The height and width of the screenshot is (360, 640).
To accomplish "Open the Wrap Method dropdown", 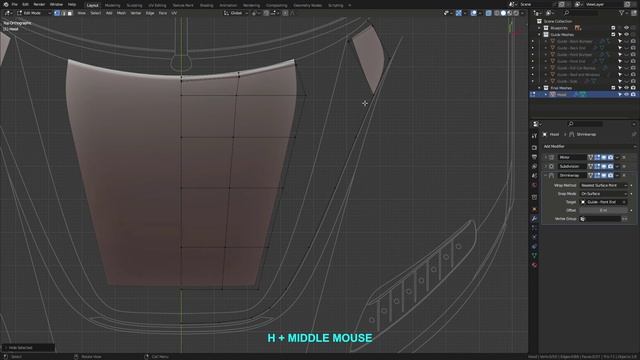I will (x=603, y=185).
